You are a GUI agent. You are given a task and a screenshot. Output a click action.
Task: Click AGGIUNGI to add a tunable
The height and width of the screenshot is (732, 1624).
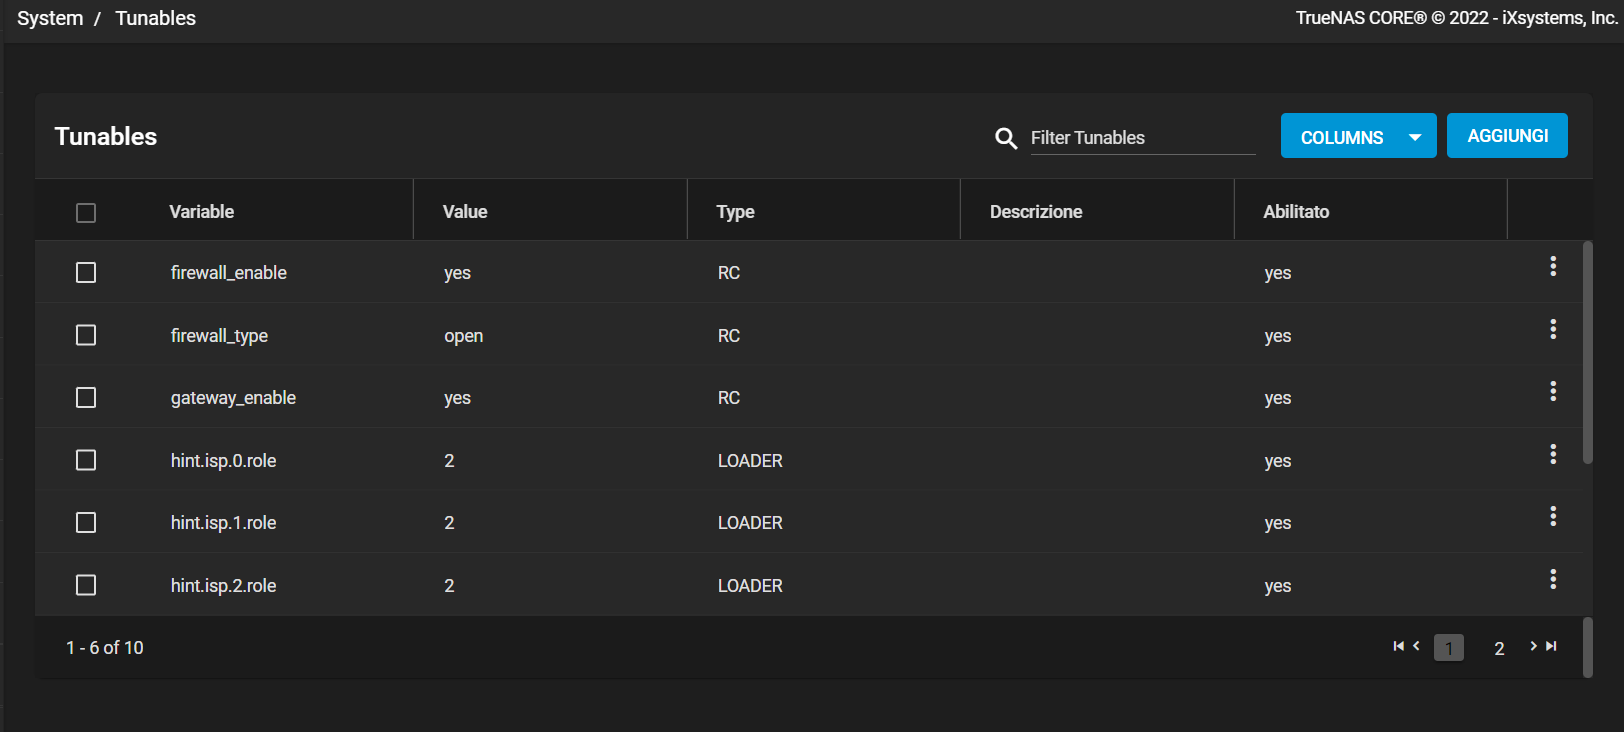click(x=1507, y=136)
